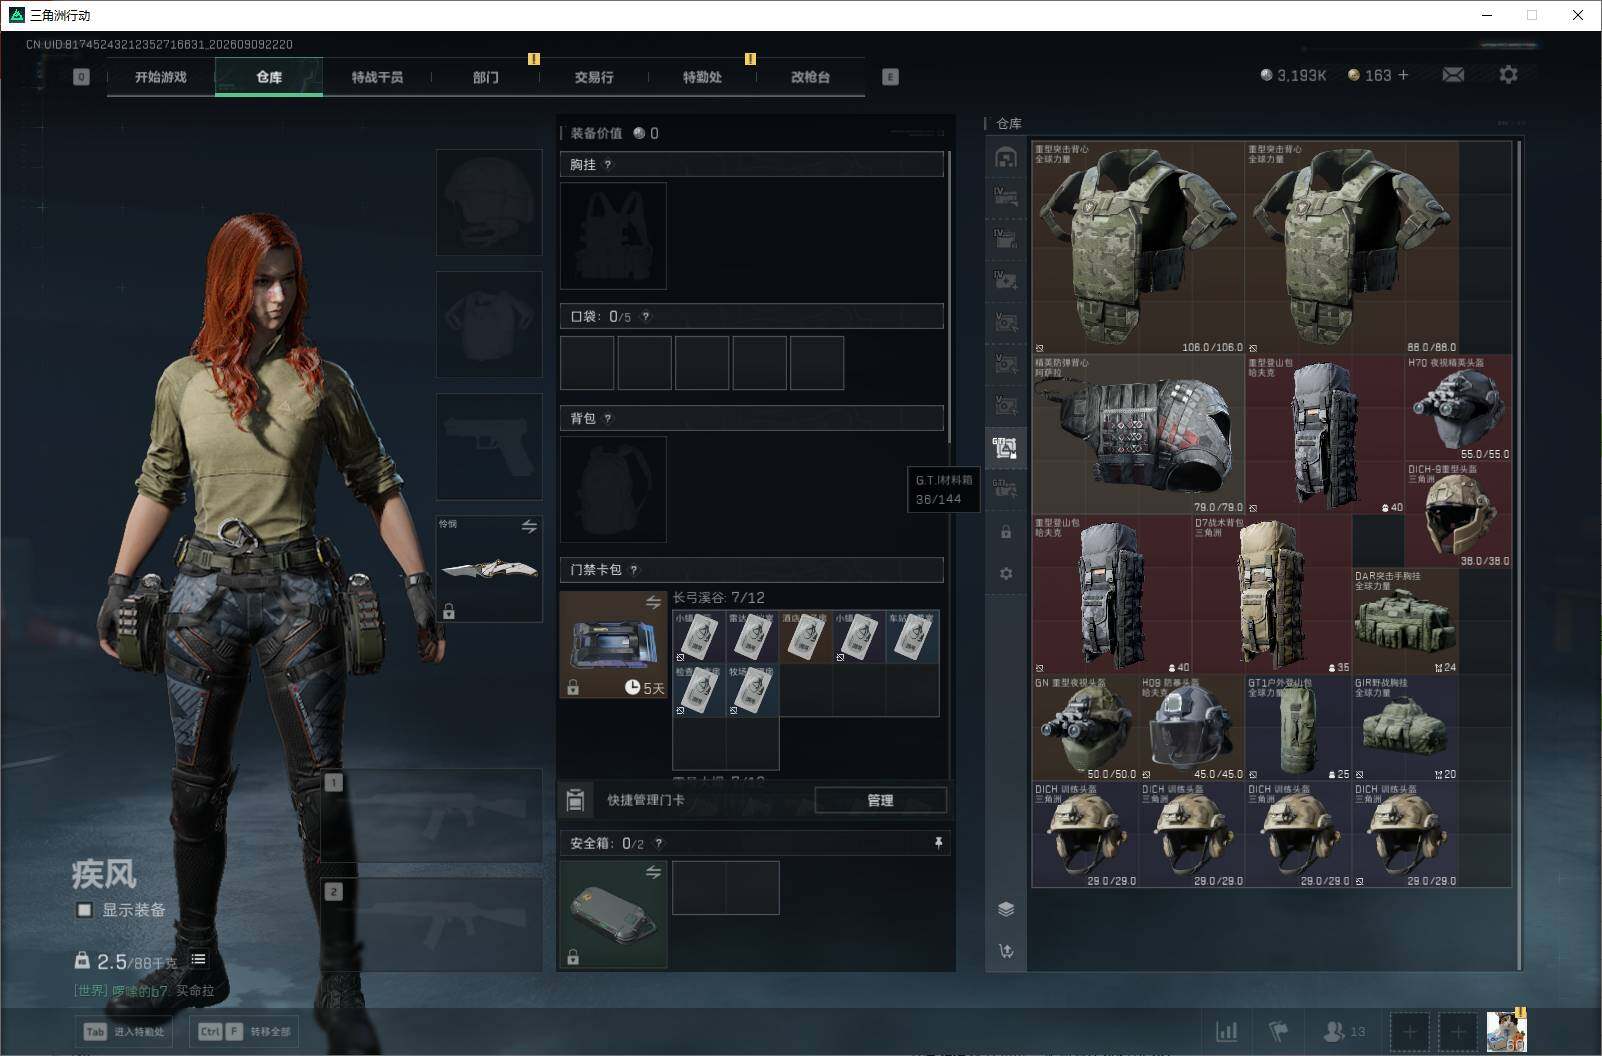Click the lock icon in stash sidebar
The image size is (1602, 1056).
point(1006,532)
